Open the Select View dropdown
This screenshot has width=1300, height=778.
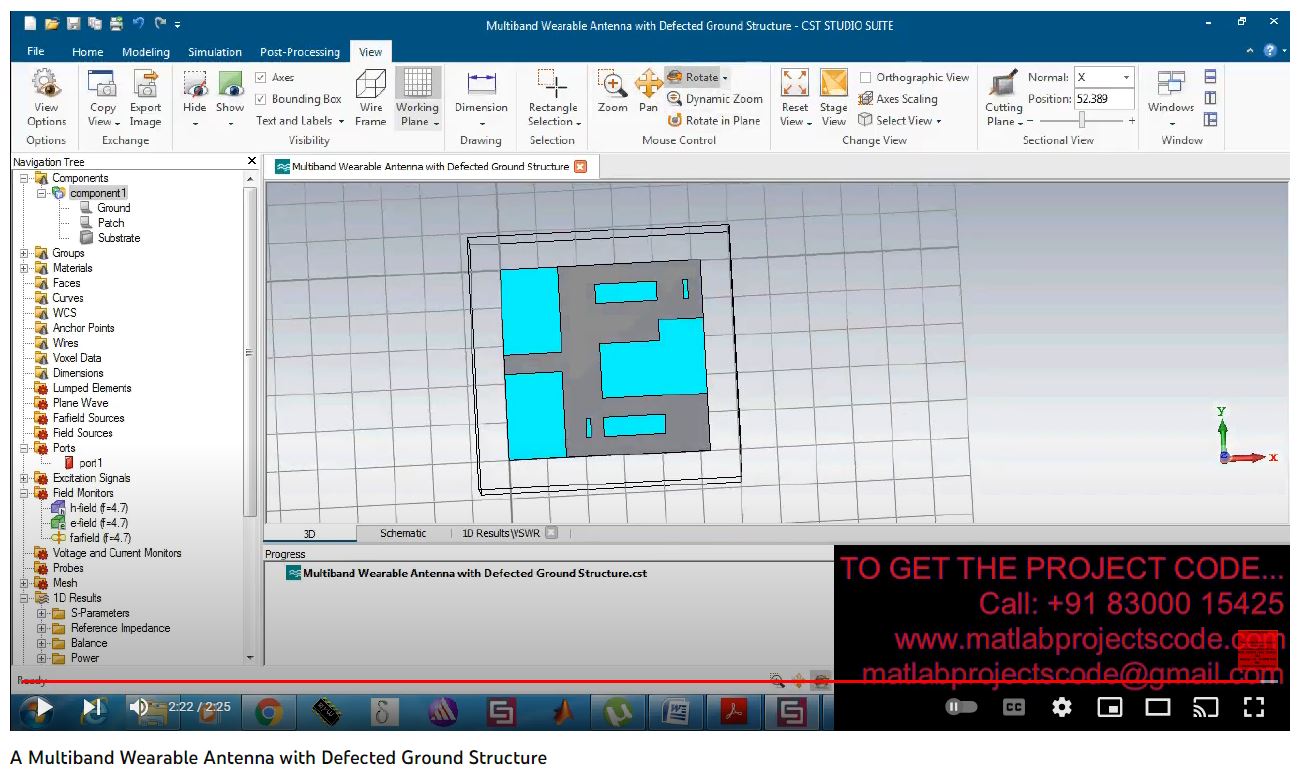[x=900, y=120]
